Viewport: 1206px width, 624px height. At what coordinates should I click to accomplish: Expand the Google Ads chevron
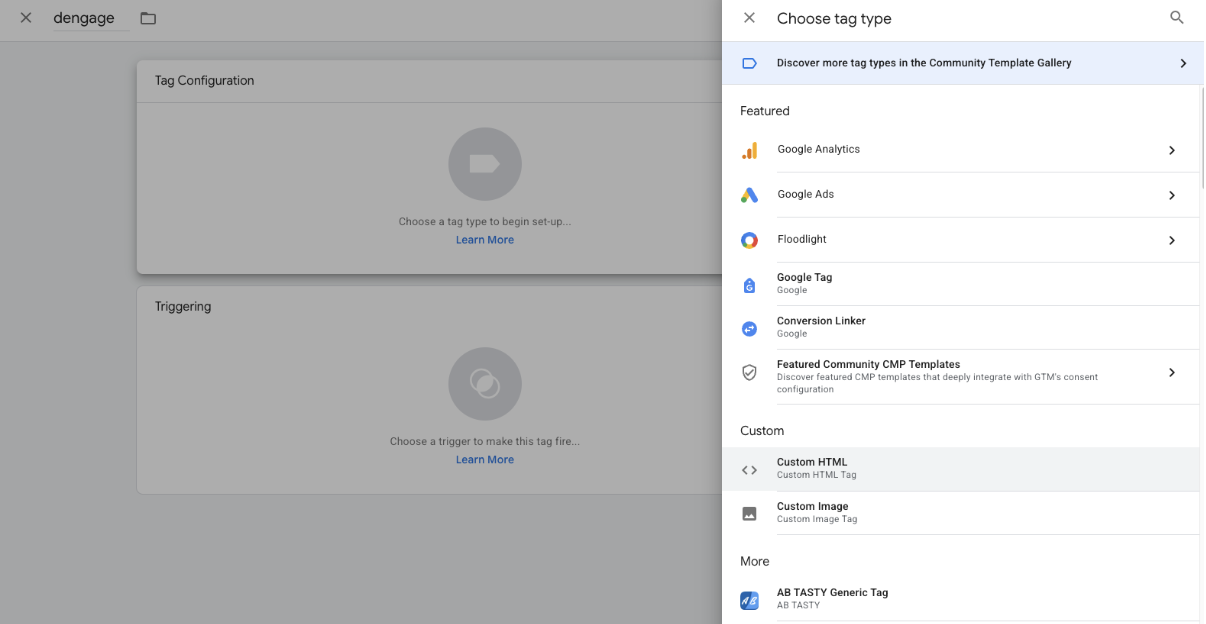point(1172,195)
